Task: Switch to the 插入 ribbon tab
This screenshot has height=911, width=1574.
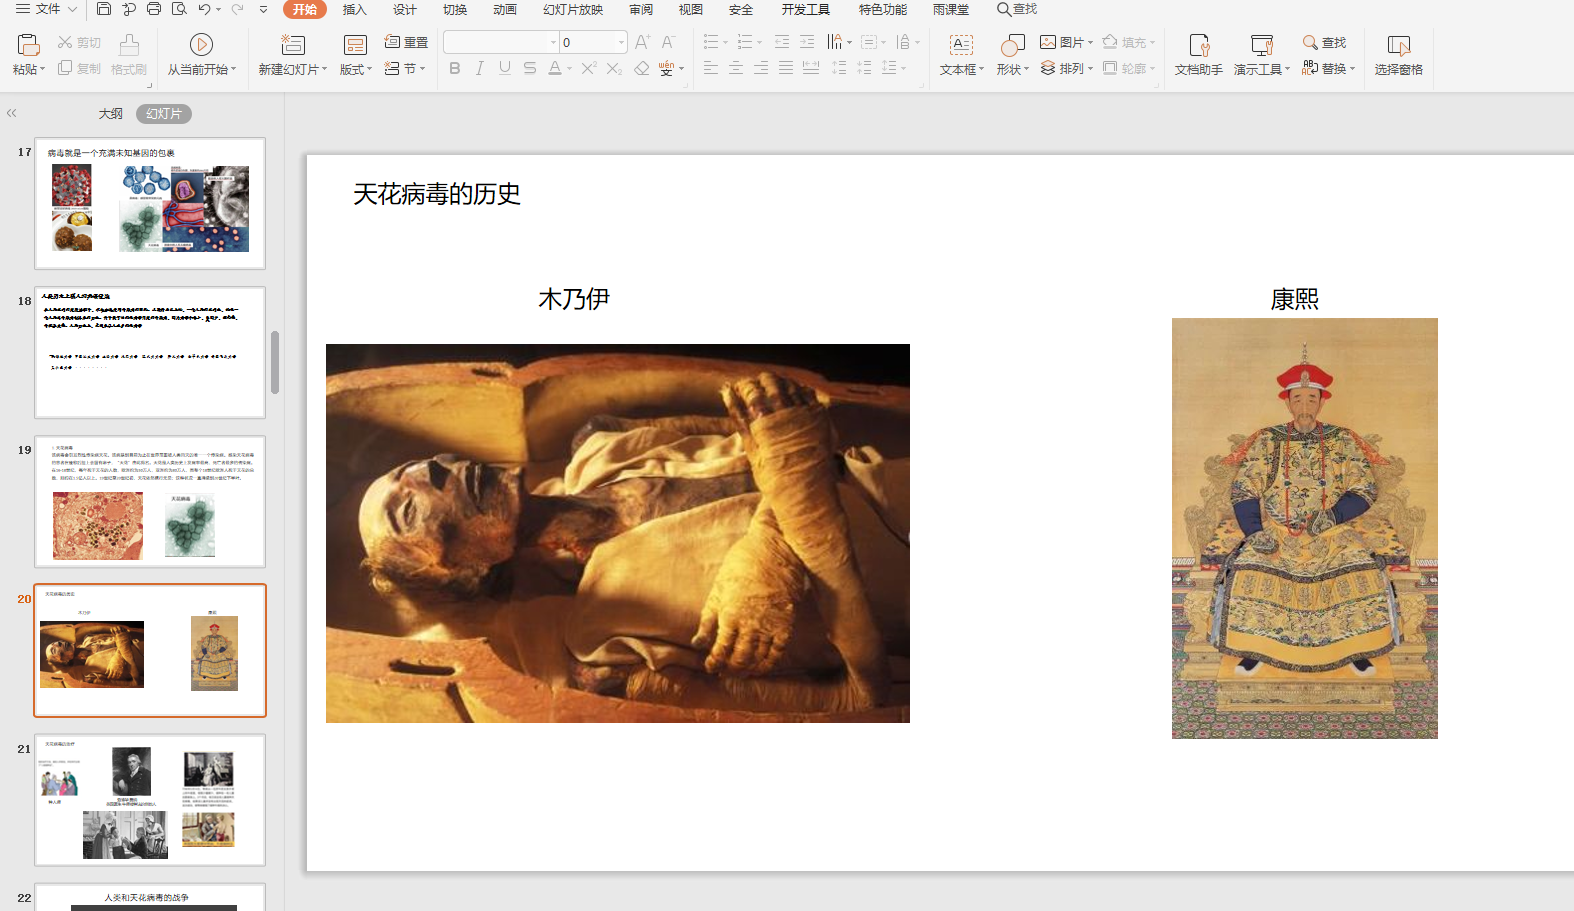Action: [x=354, y=10]
